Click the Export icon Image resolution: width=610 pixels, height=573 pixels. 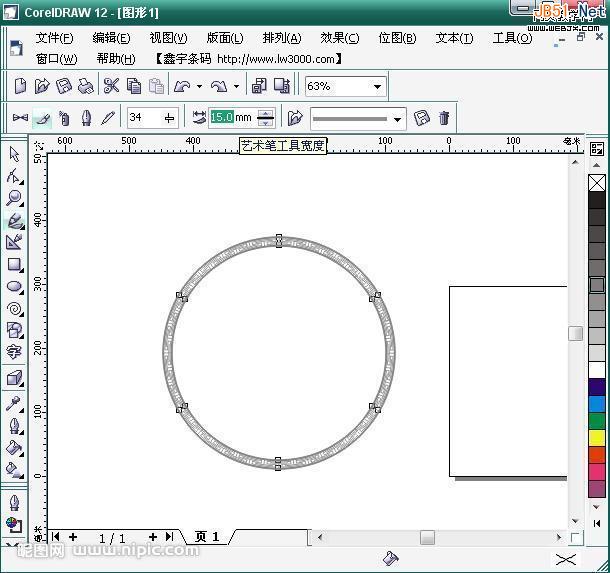click(x=282, y=86)
